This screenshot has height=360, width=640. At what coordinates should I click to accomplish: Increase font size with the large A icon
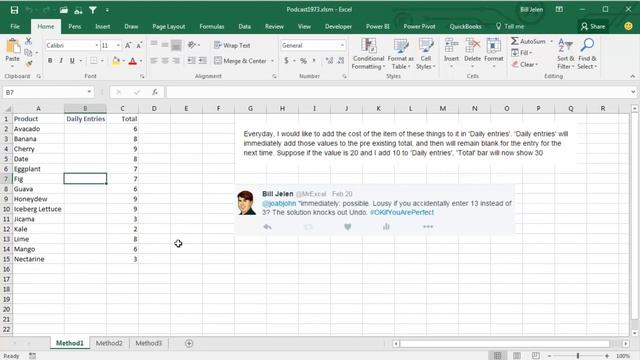pos(128,45)
